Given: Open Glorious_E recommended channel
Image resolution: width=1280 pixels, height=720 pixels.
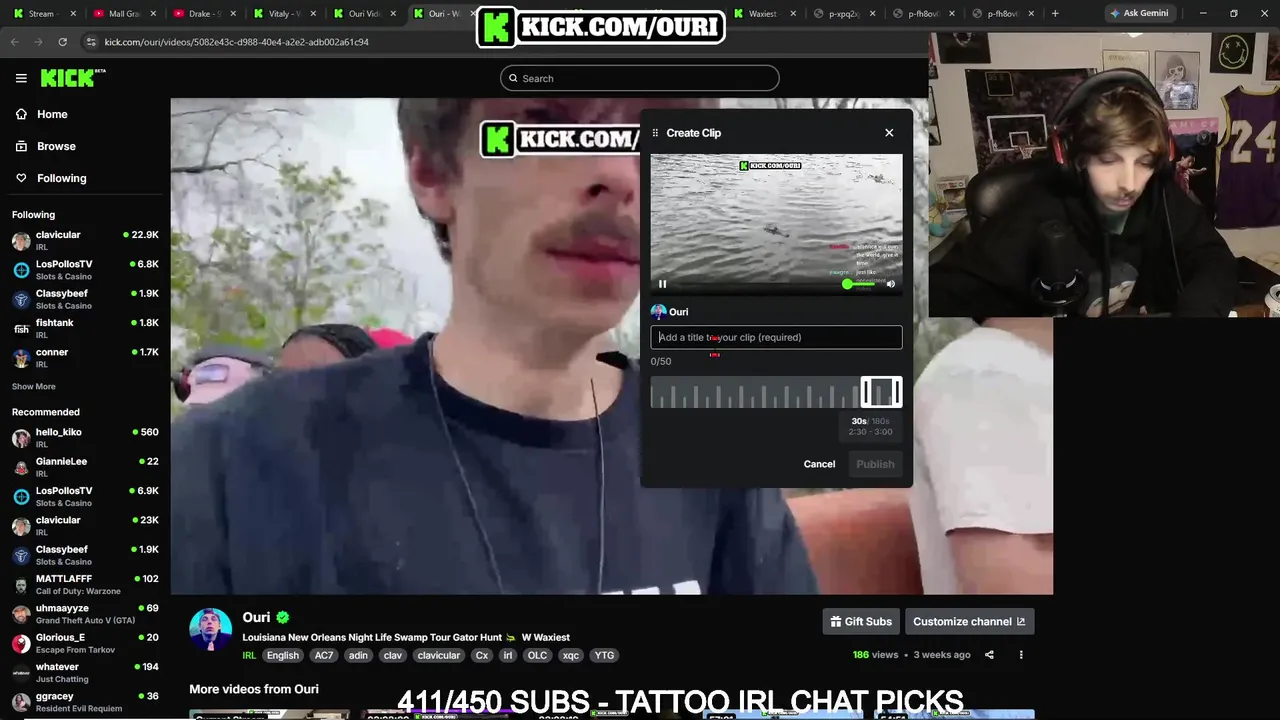Looking at the screenshot, I should pyautogui.click(x=85, y=643).
